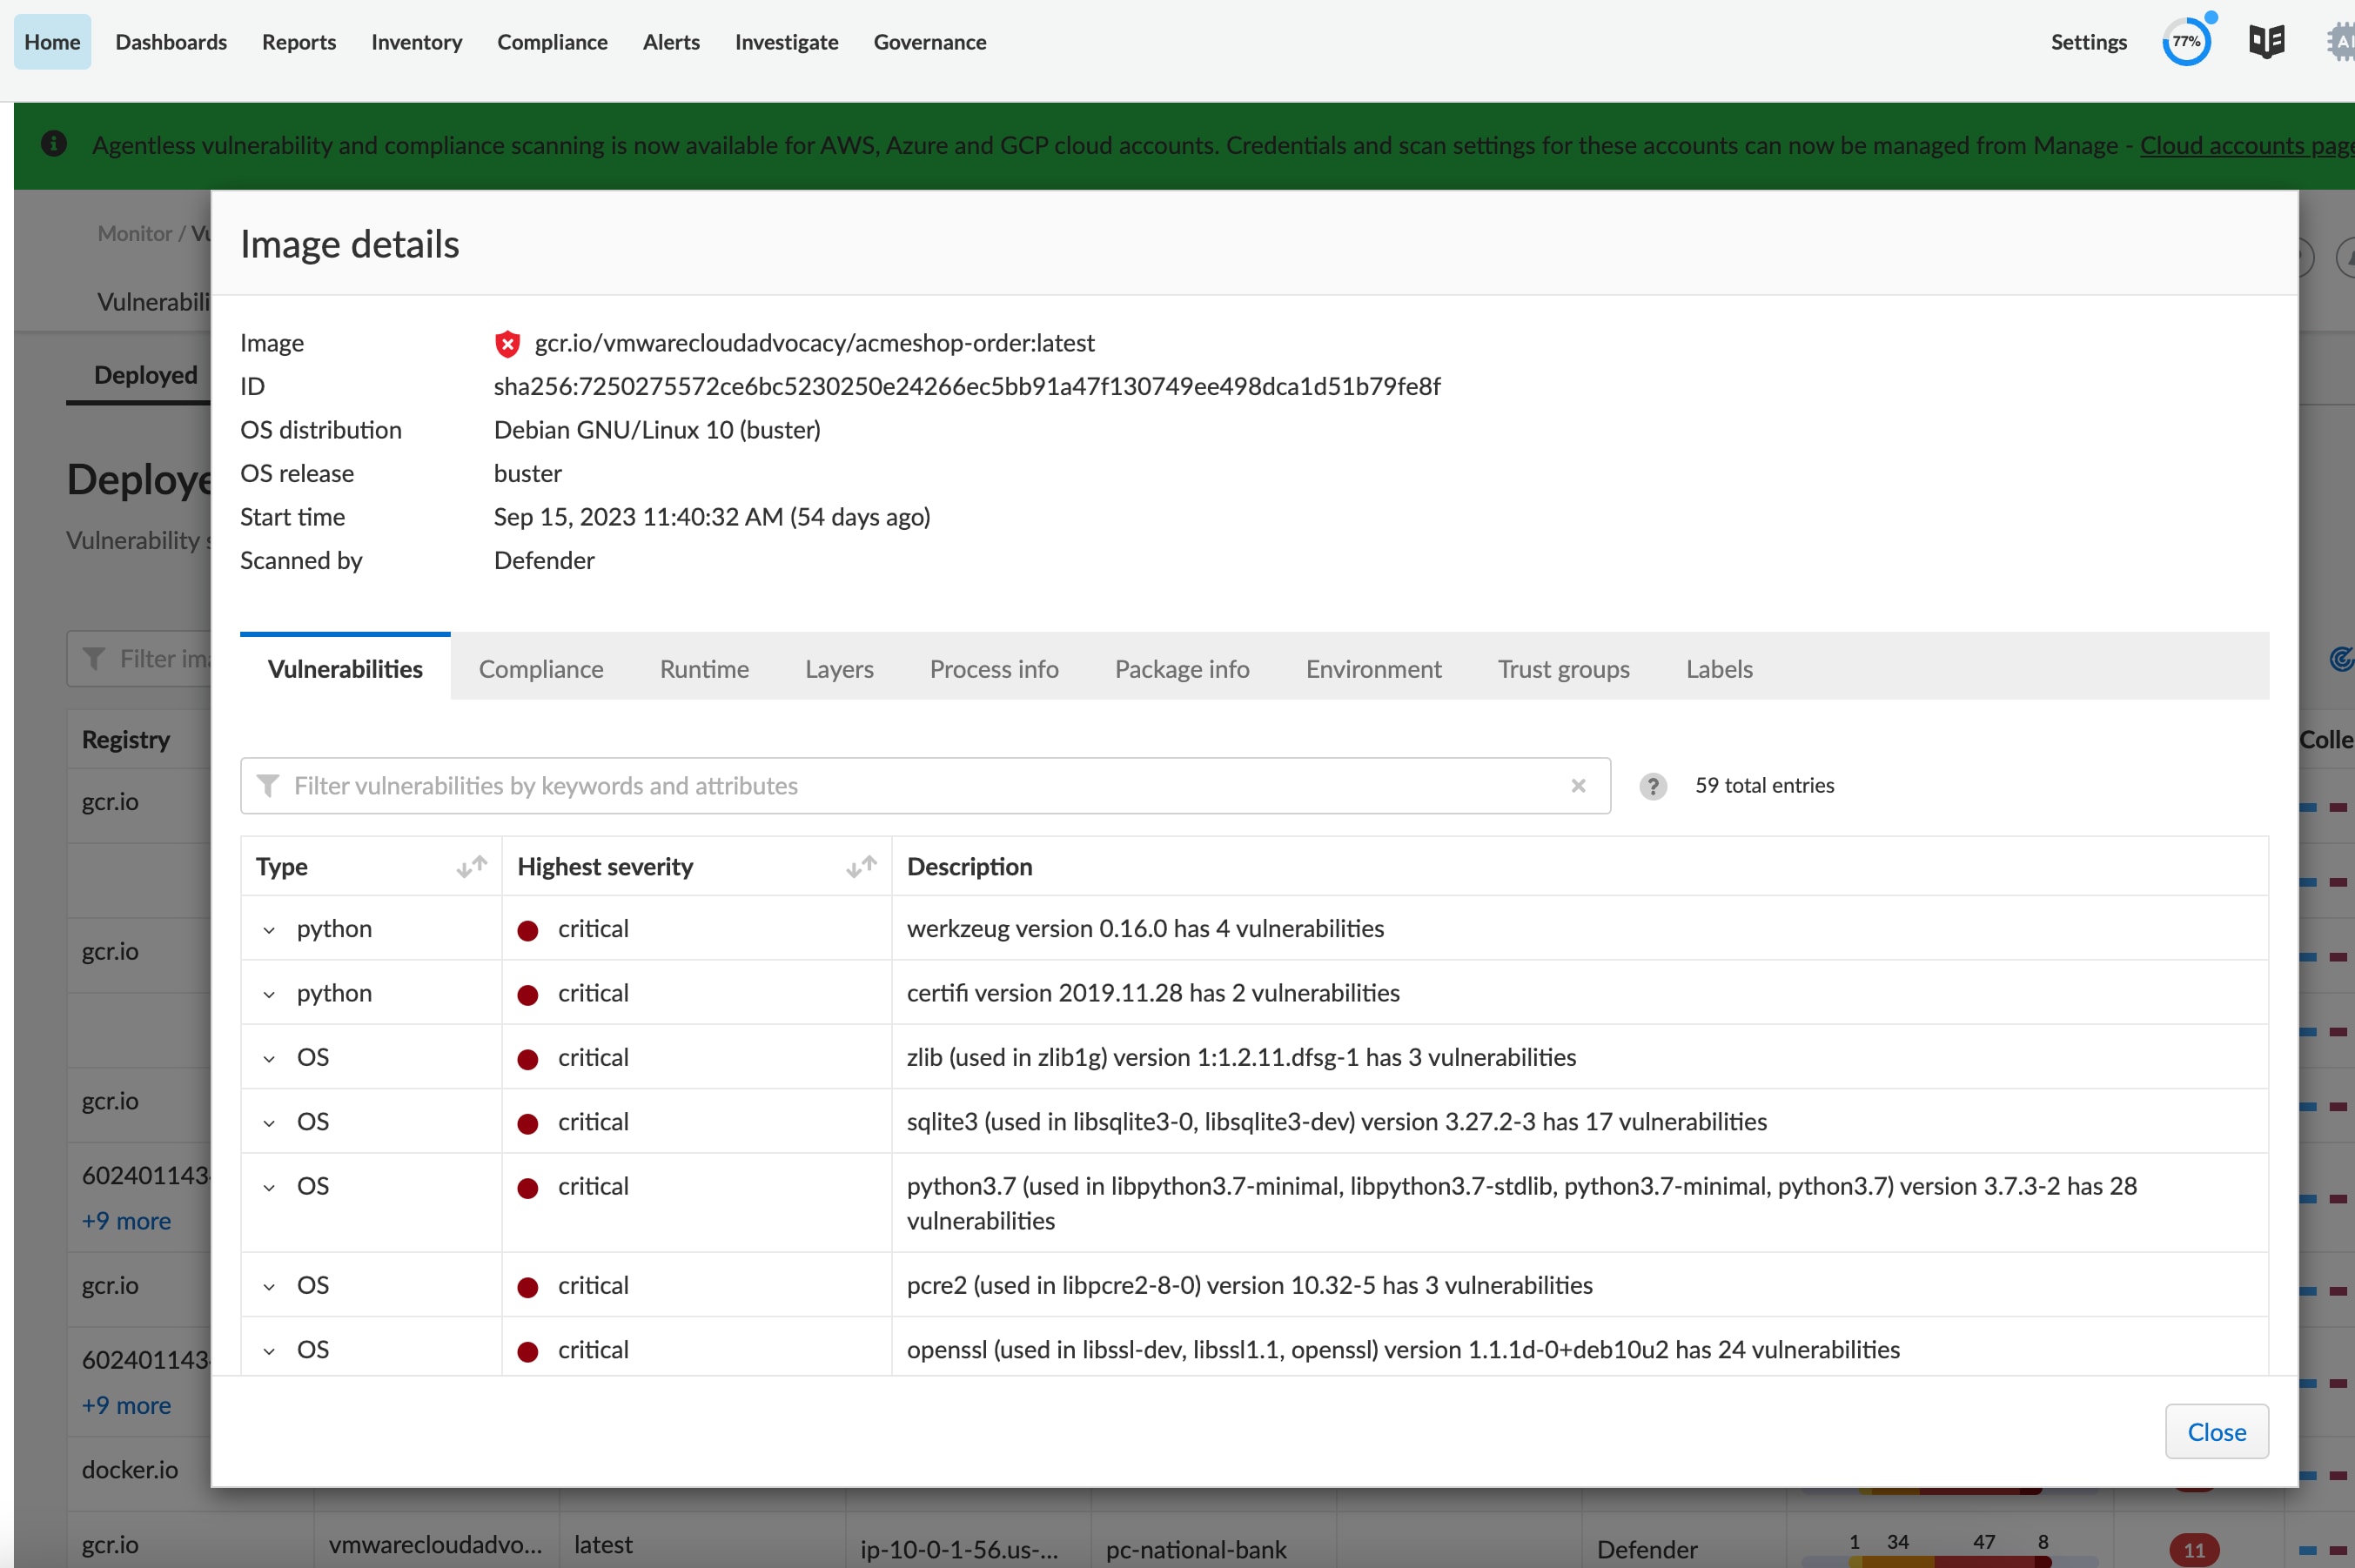
Task: Sort by Type column arrows
Action: [471, 867]
